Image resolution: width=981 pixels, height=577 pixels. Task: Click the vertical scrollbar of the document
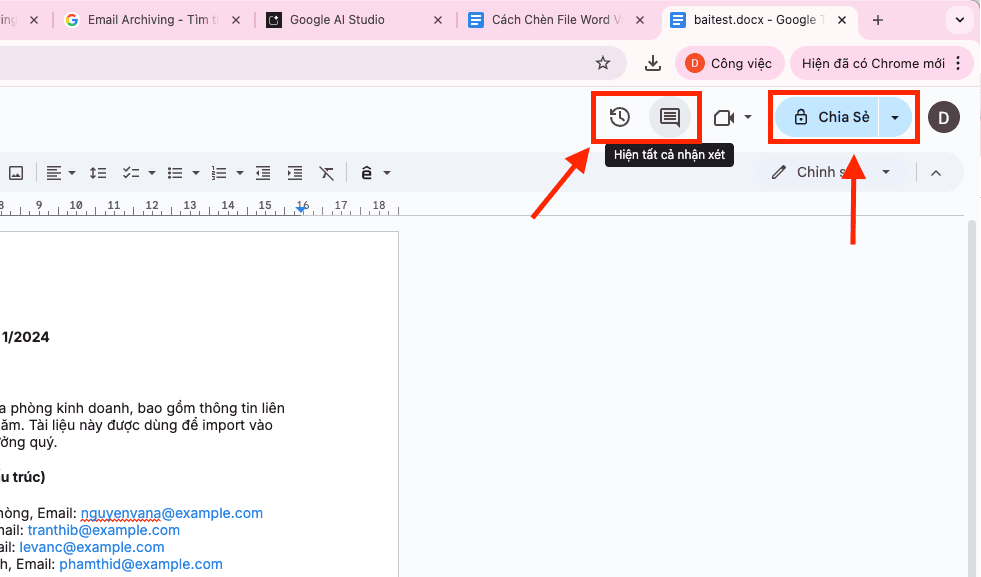pos(972,400)
